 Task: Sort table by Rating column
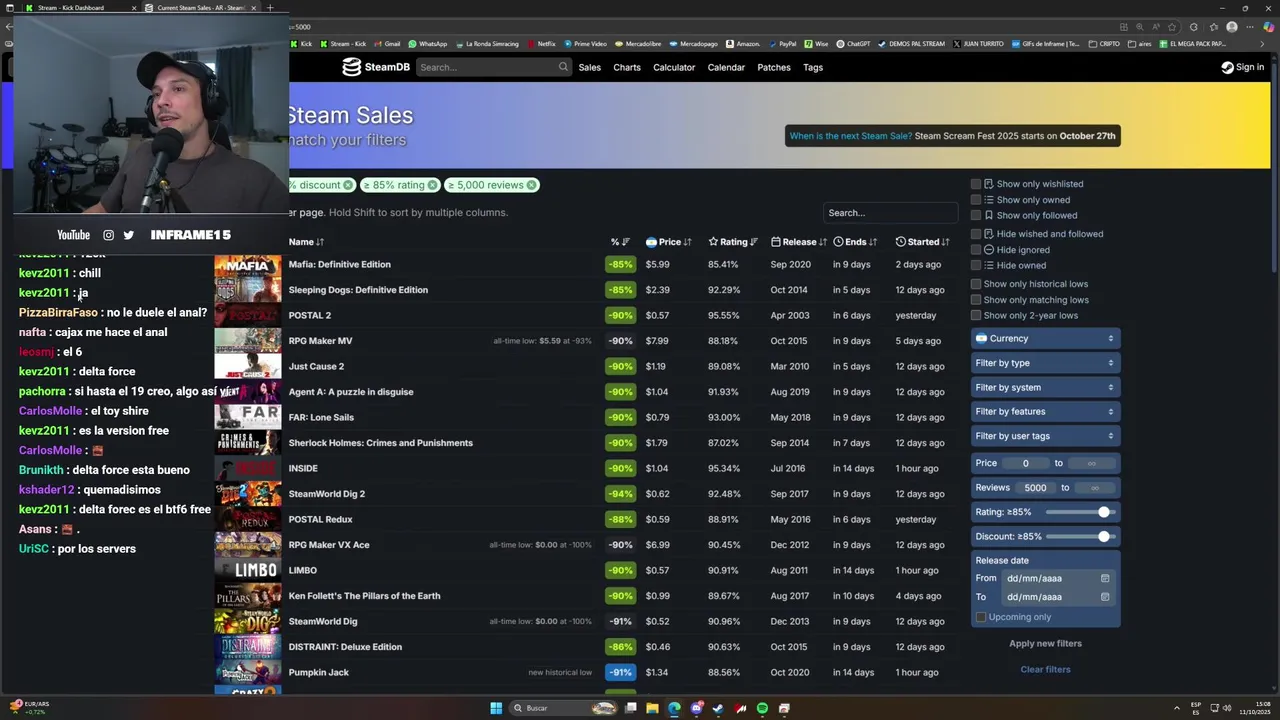tap(733, 242)
